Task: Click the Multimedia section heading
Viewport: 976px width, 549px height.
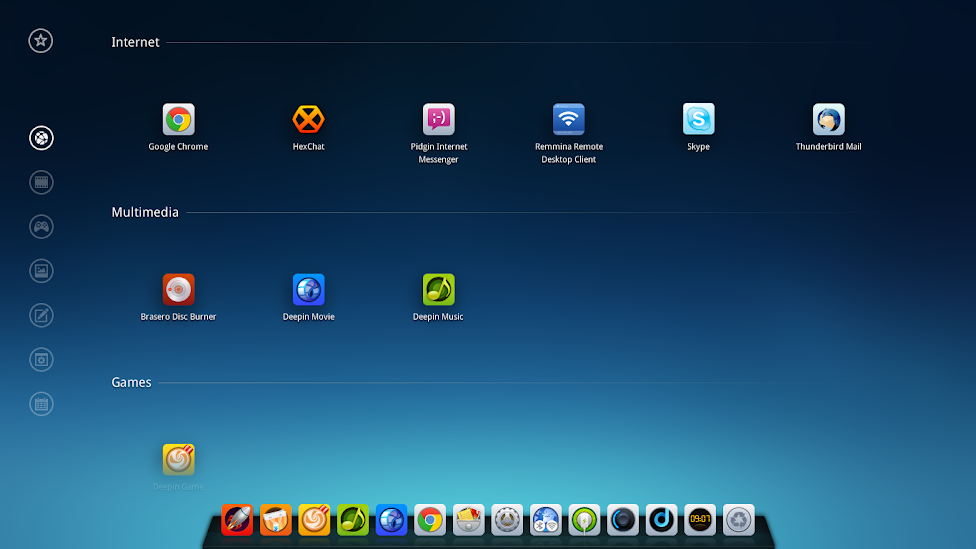Action: [x=145, y=212]
